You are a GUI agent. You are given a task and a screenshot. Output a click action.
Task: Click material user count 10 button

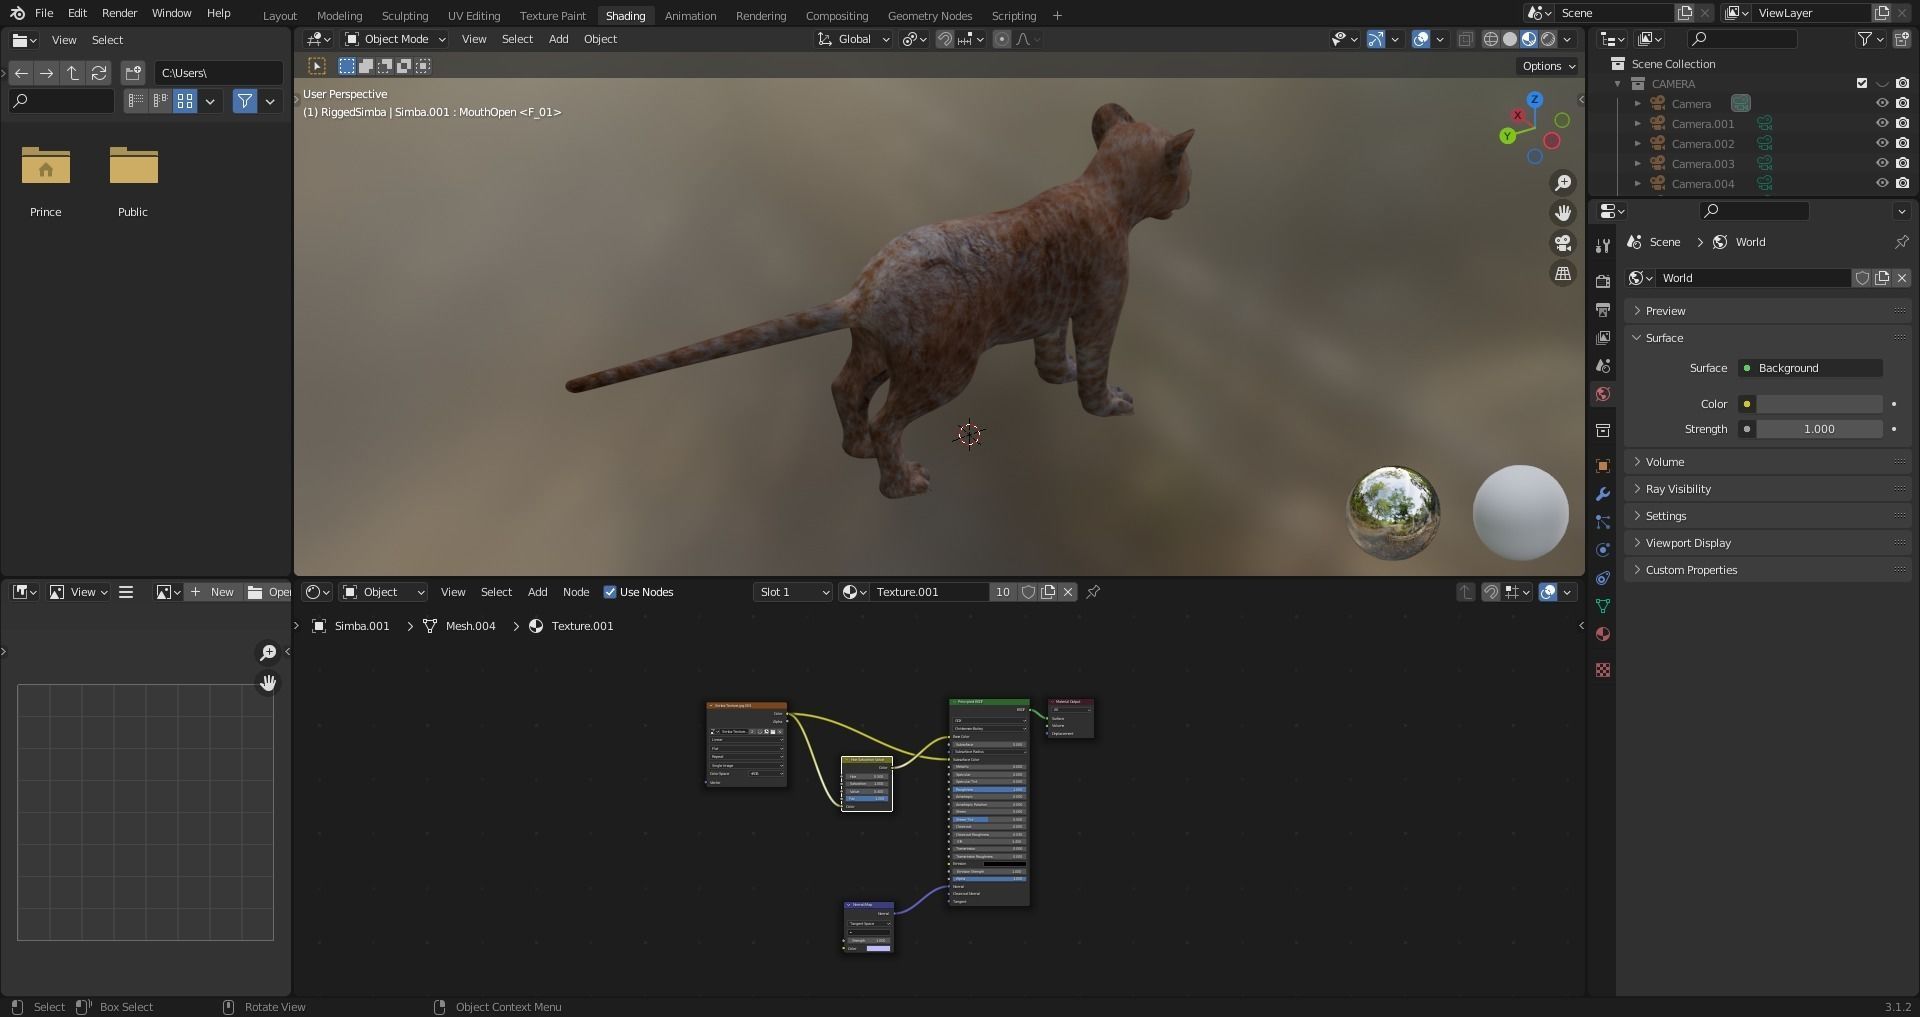(1002, 592)
